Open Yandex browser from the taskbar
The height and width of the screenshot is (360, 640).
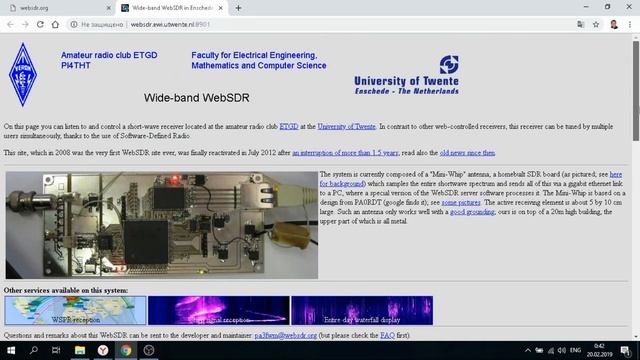tap(103, 350)
